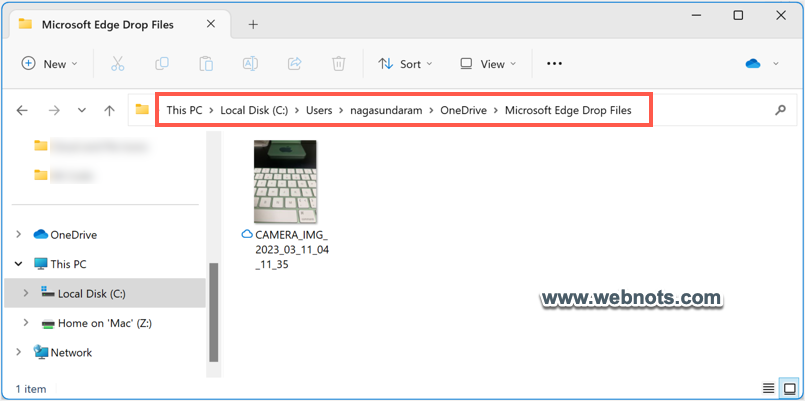Click the Copy icon in toolbar
The height and width of the screenshot is (401, 805).
pos(162,64)
